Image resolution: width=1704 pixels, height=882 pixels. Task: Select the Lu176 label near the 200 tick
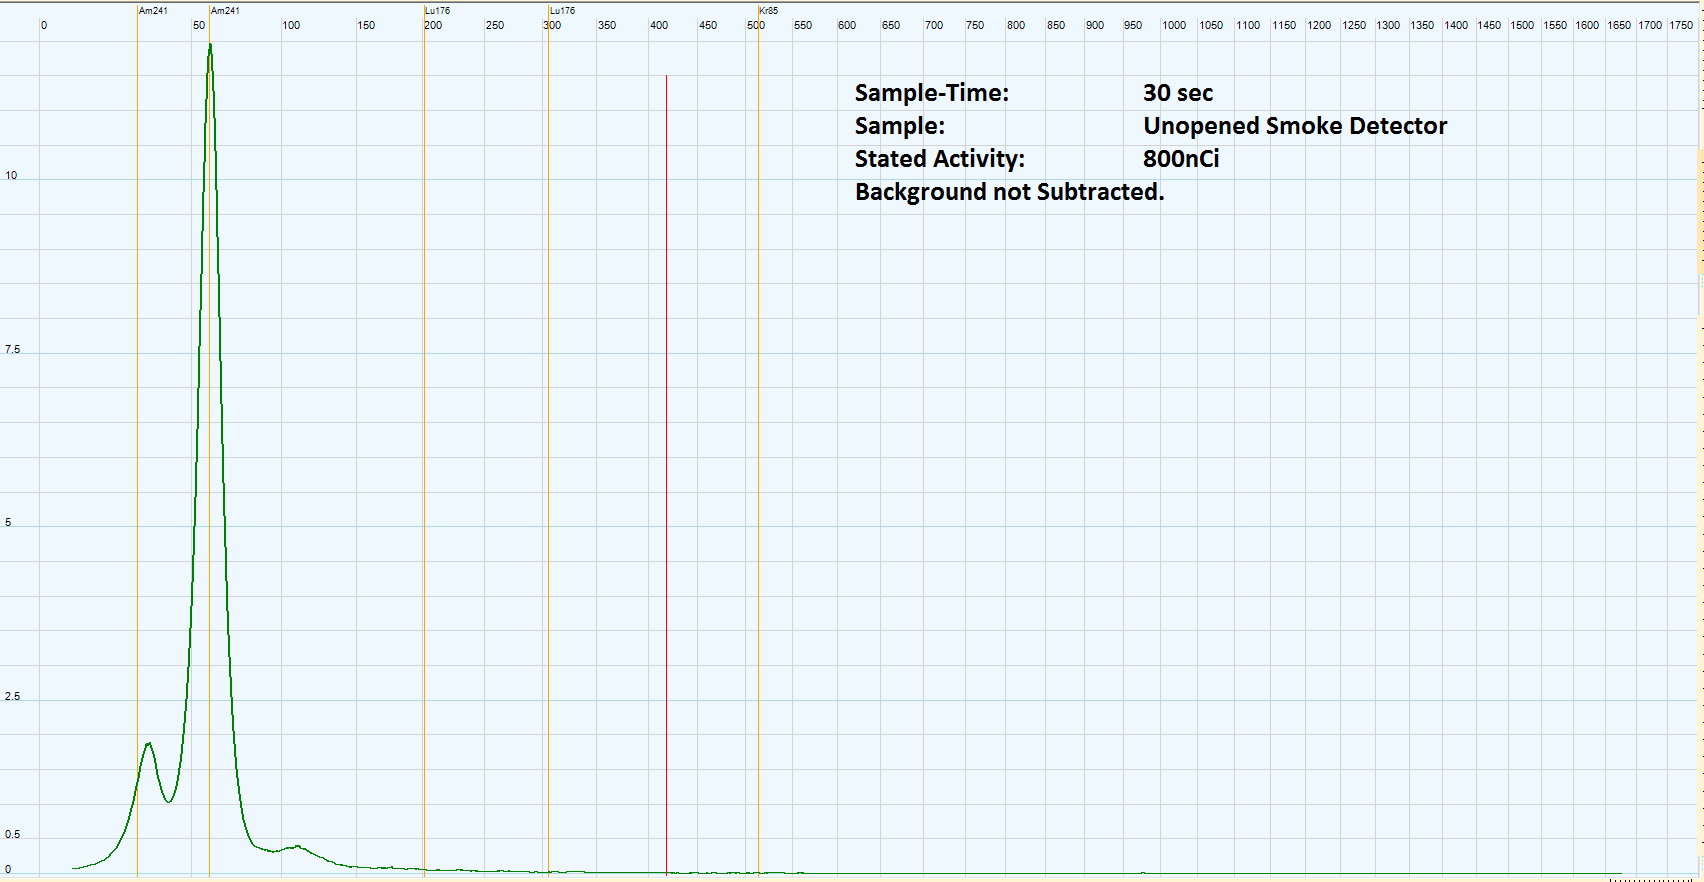(438, 11)
